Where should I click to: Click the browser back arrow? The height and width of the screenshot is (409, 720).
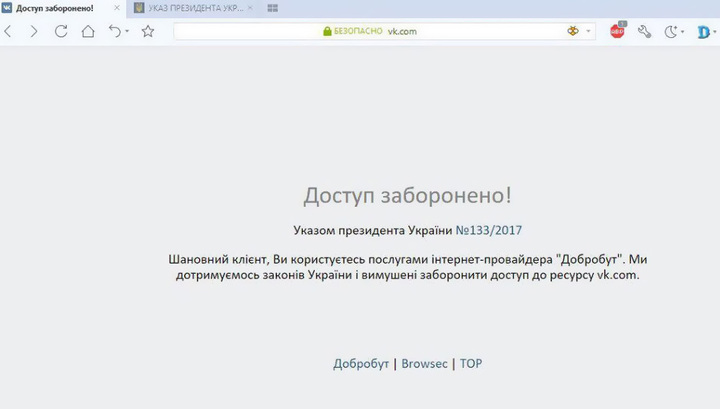[9, 31]
